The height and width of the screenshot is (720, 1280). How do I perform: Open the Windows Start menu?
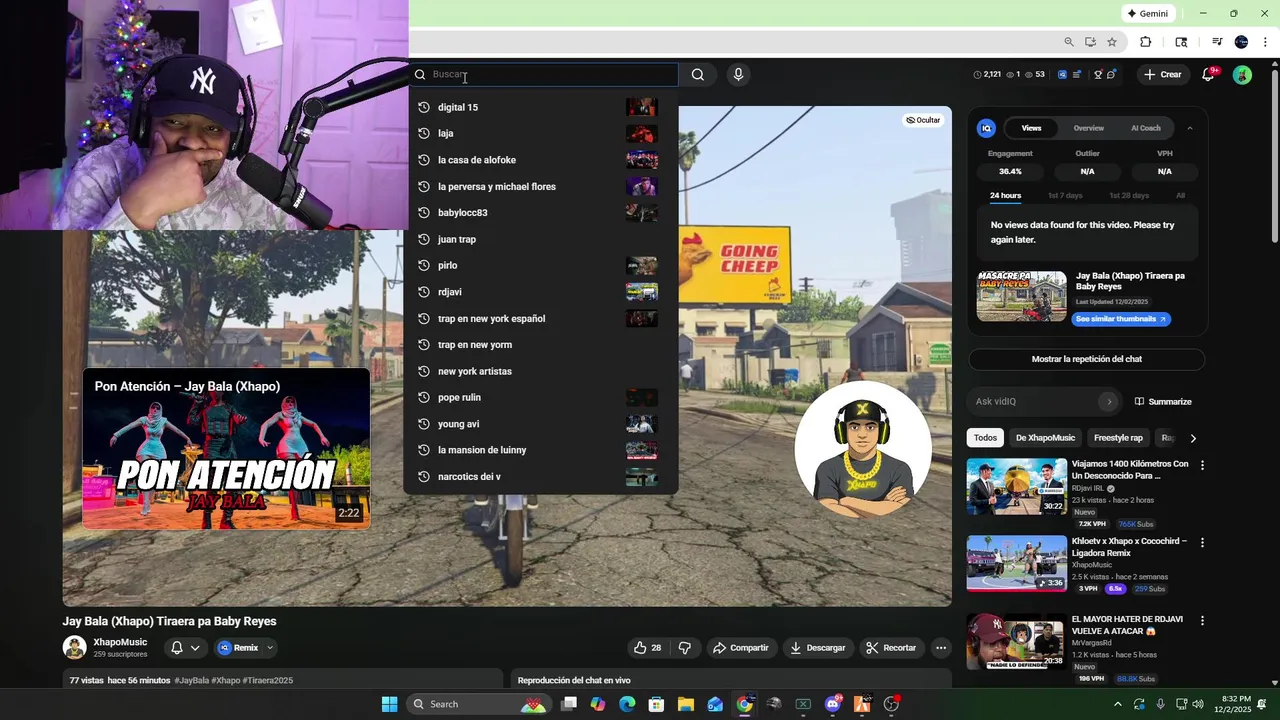[389, 704]
